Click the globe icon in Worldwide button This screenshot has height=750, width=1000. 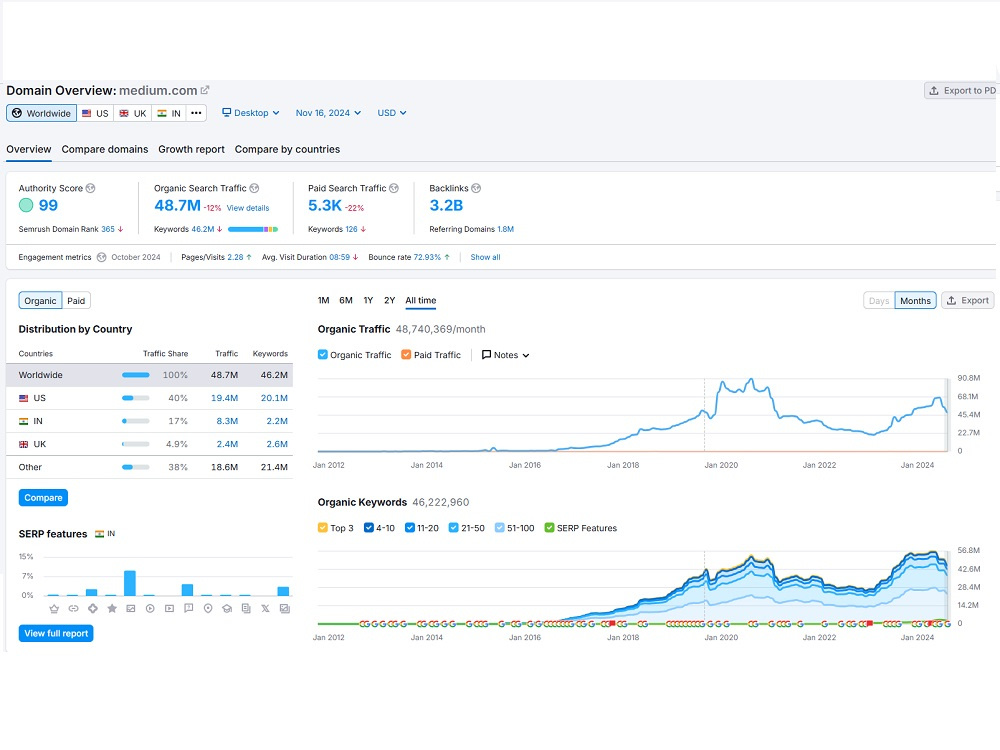coord(17,113)
